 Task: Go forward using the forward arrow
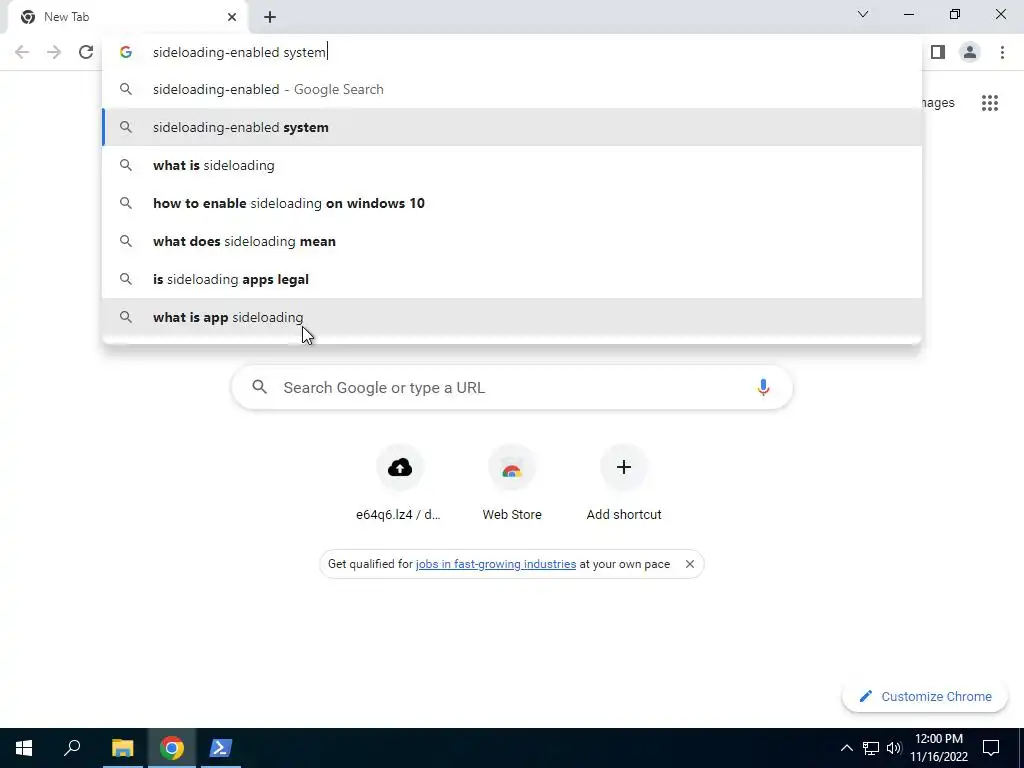54,52
